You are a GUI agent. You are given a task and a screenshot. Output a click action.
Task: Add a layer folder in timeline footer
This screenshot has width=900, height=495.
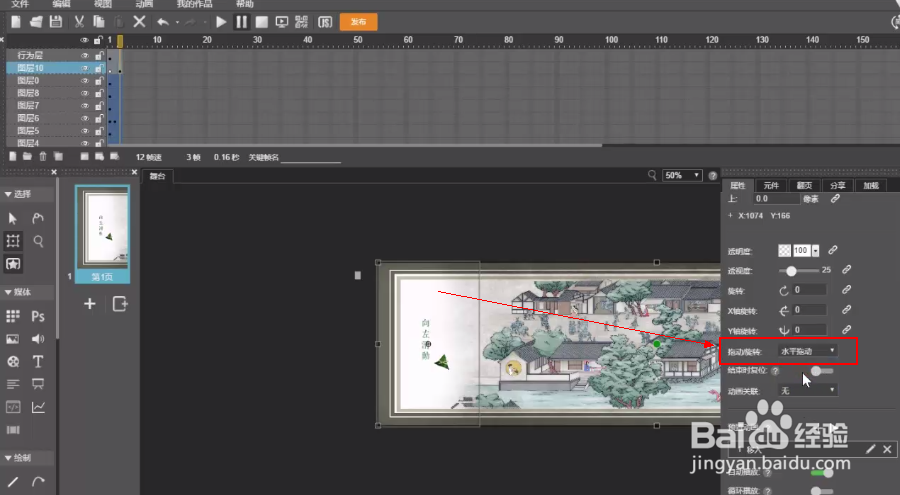27,157
